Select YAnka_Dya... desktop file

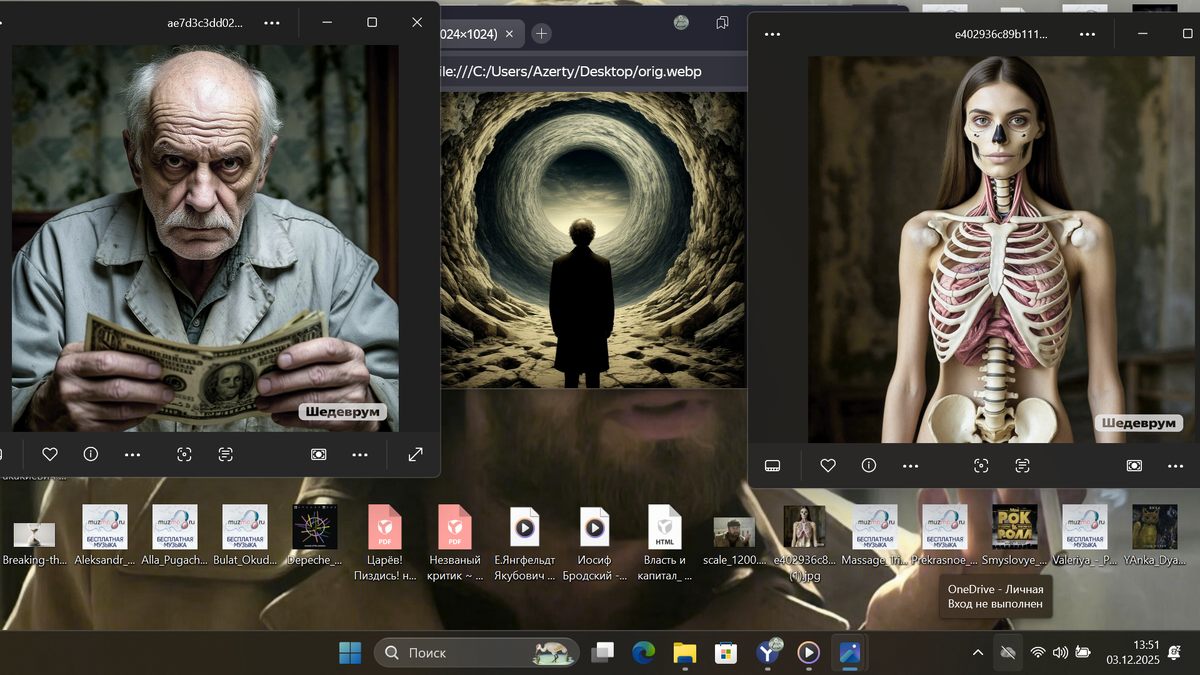click(x=1155, y=537)
